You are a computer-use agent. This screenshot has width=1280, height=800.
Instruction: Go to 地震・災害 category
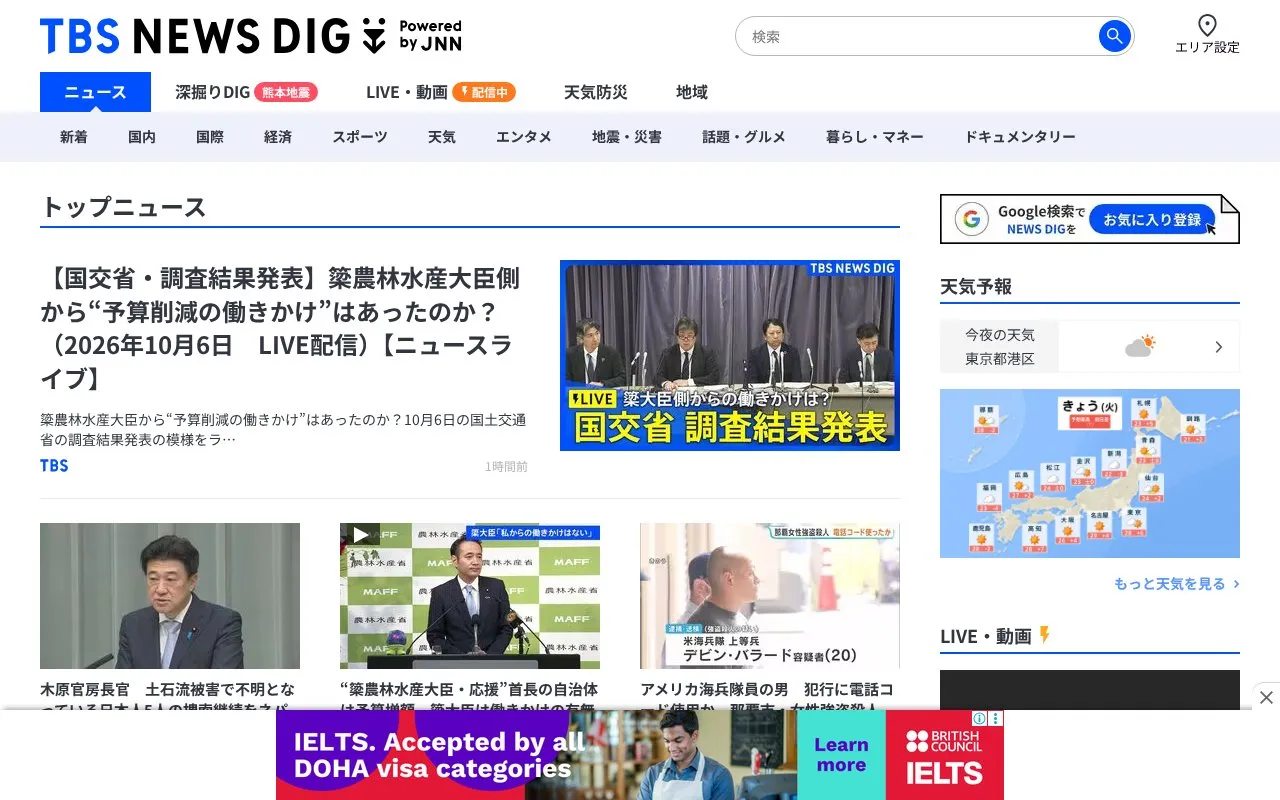[x=627, y=137]
